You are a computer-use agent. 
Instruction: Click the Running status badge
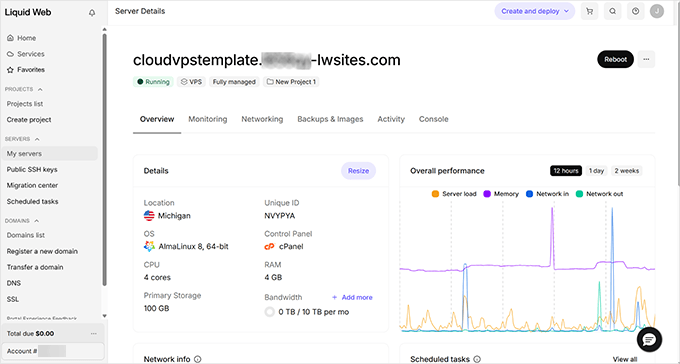pos(153,82)
